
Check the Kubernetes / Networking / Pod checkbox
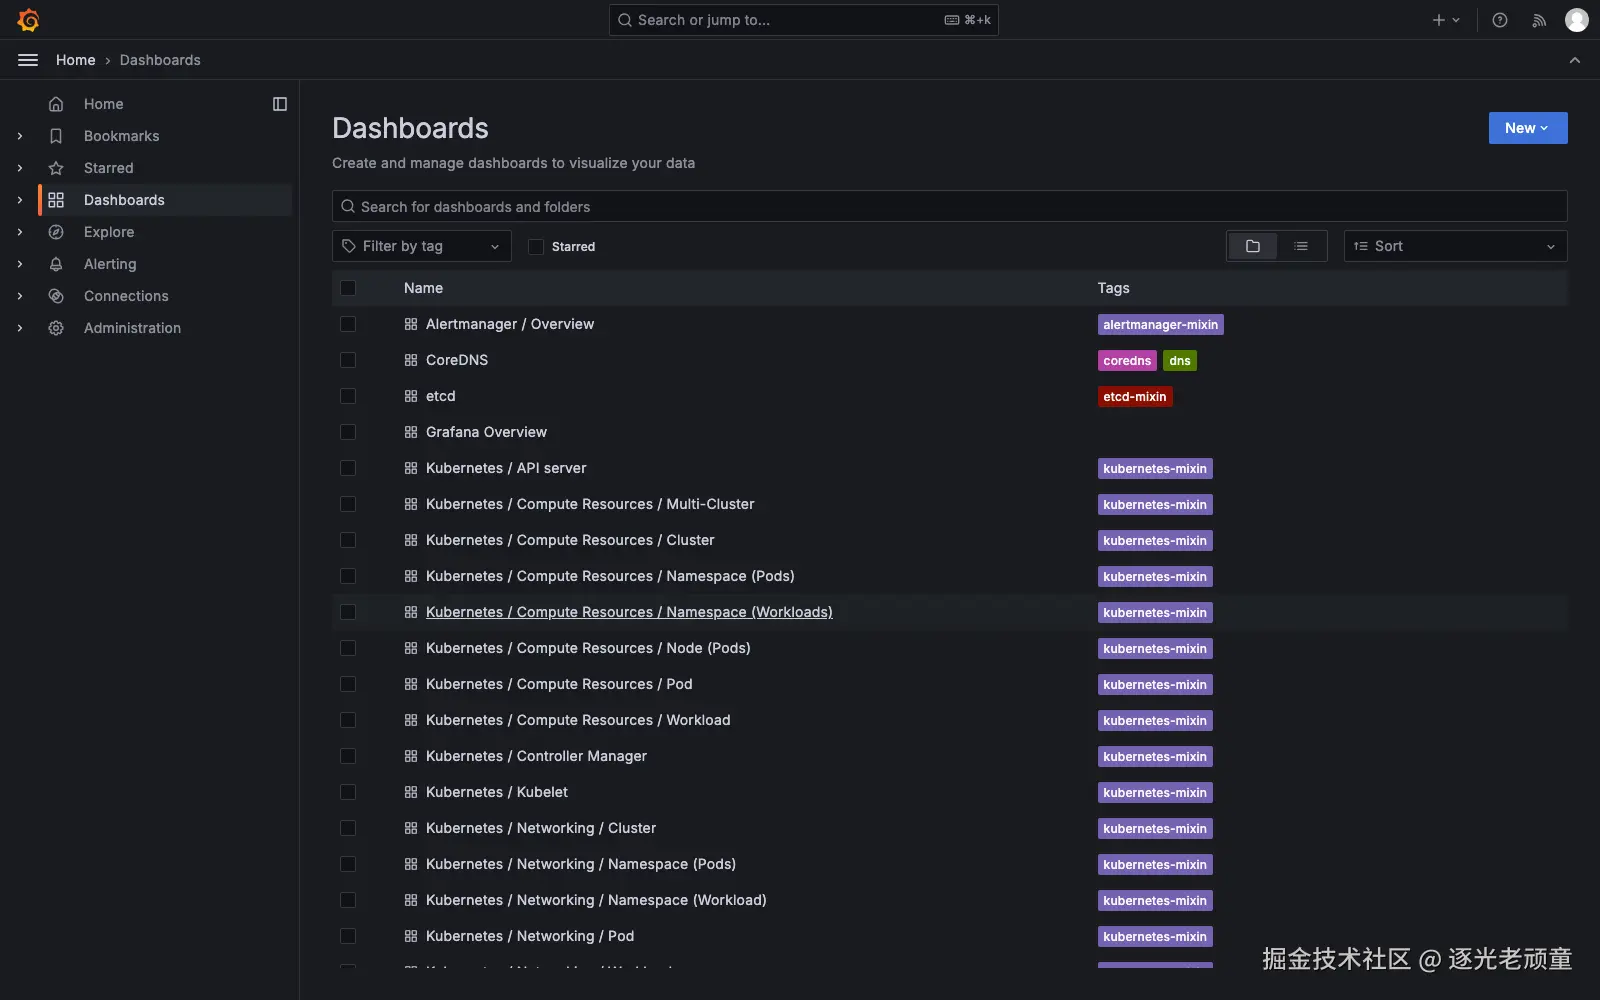pyautogui.click(x=348, y=936)
